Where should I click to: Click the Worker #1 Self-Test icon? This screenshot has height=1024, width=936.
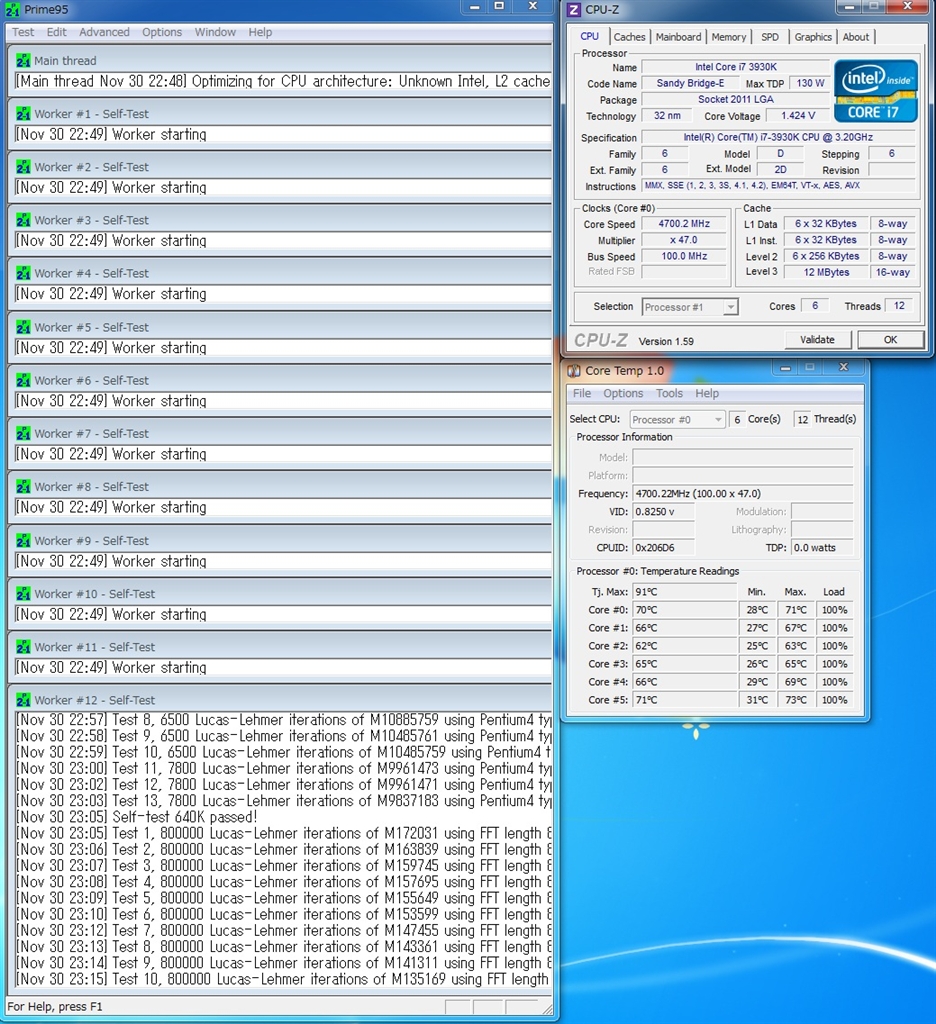coord(23,114)
